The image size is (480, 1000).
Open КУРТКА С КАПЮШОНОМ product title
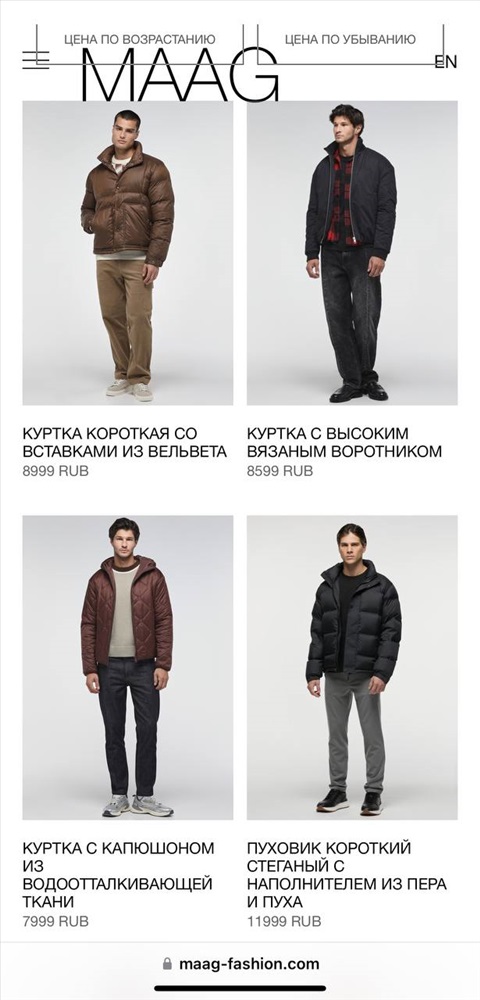119,875
